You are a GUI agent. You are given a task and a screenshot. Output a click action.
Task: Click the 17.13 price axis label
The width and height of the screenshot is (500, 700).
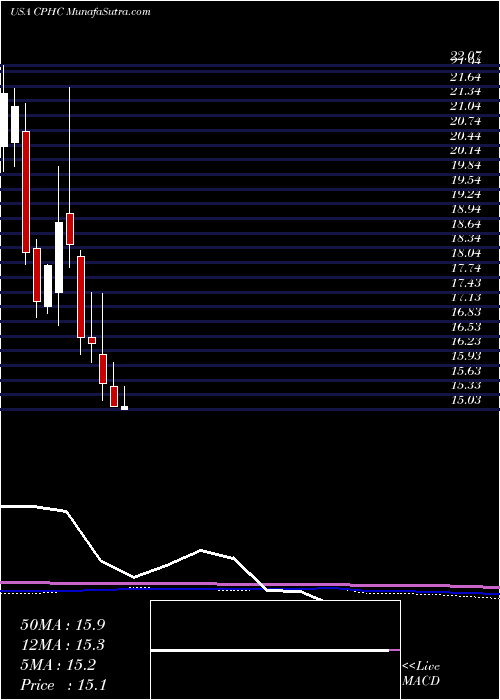[x=466, y=298]
